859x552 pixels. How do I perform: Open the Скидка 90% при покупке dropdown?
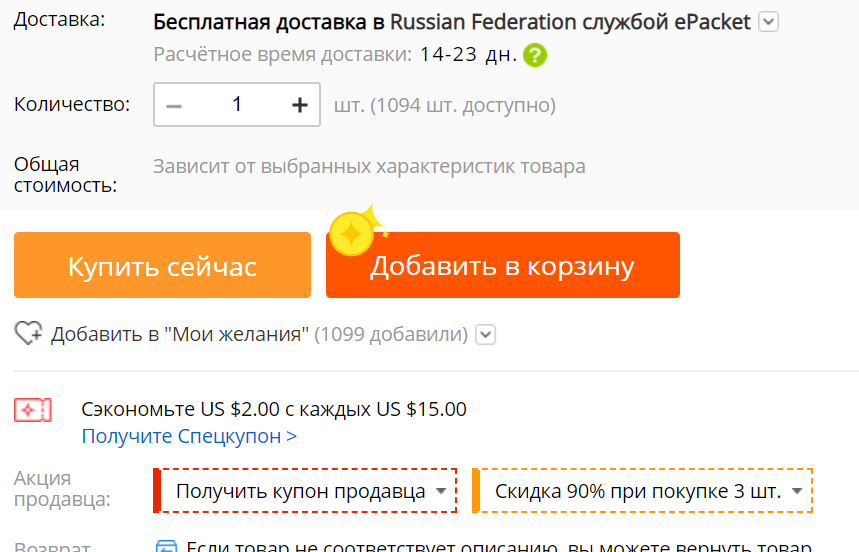click(x=643, y=491)
